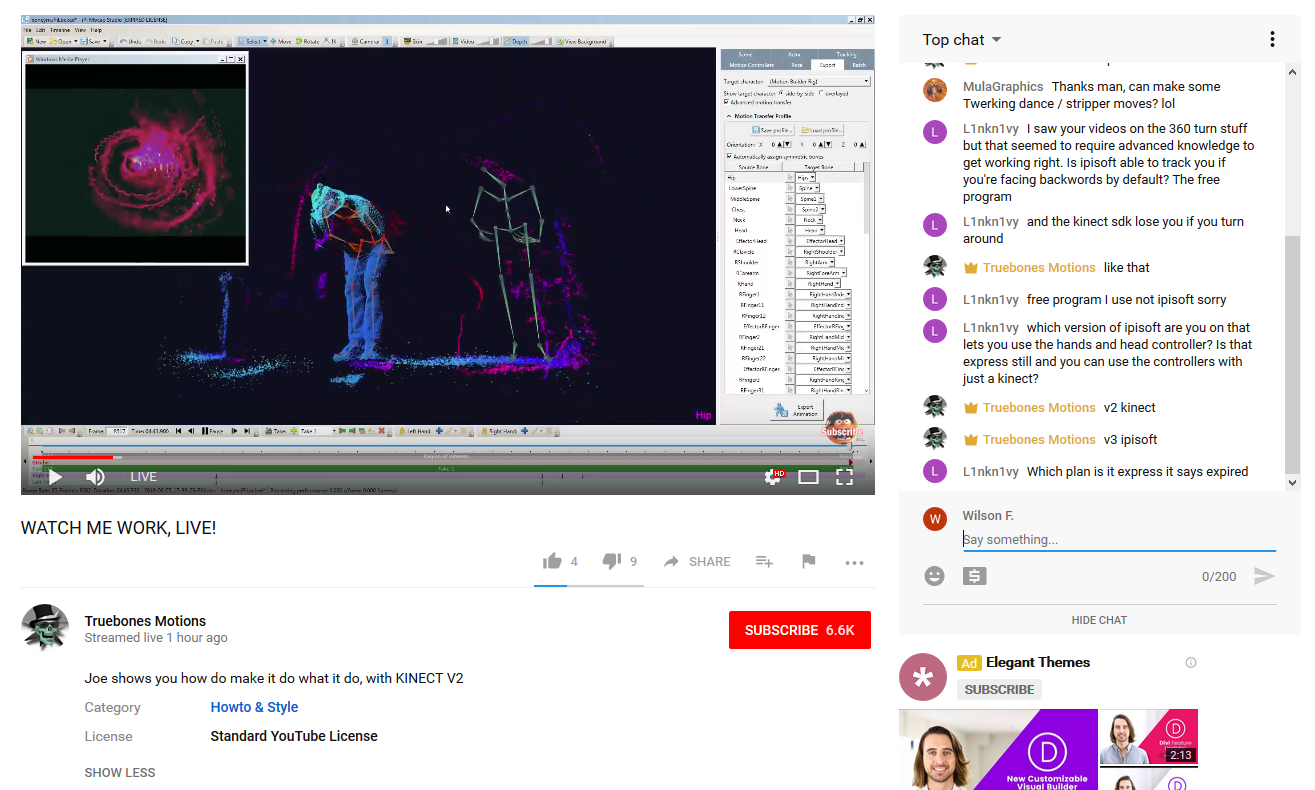The height and width of the screenshot is (790, 1315).
Task: Open the Help menu in Mocap Studio
Action: 96,30
